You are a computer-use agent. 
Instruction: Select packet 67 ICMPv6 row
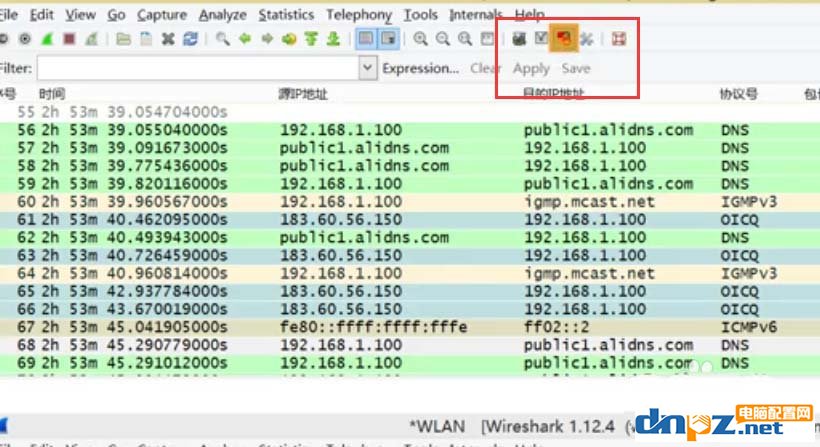pyautogui.click(x=410, y=327)
